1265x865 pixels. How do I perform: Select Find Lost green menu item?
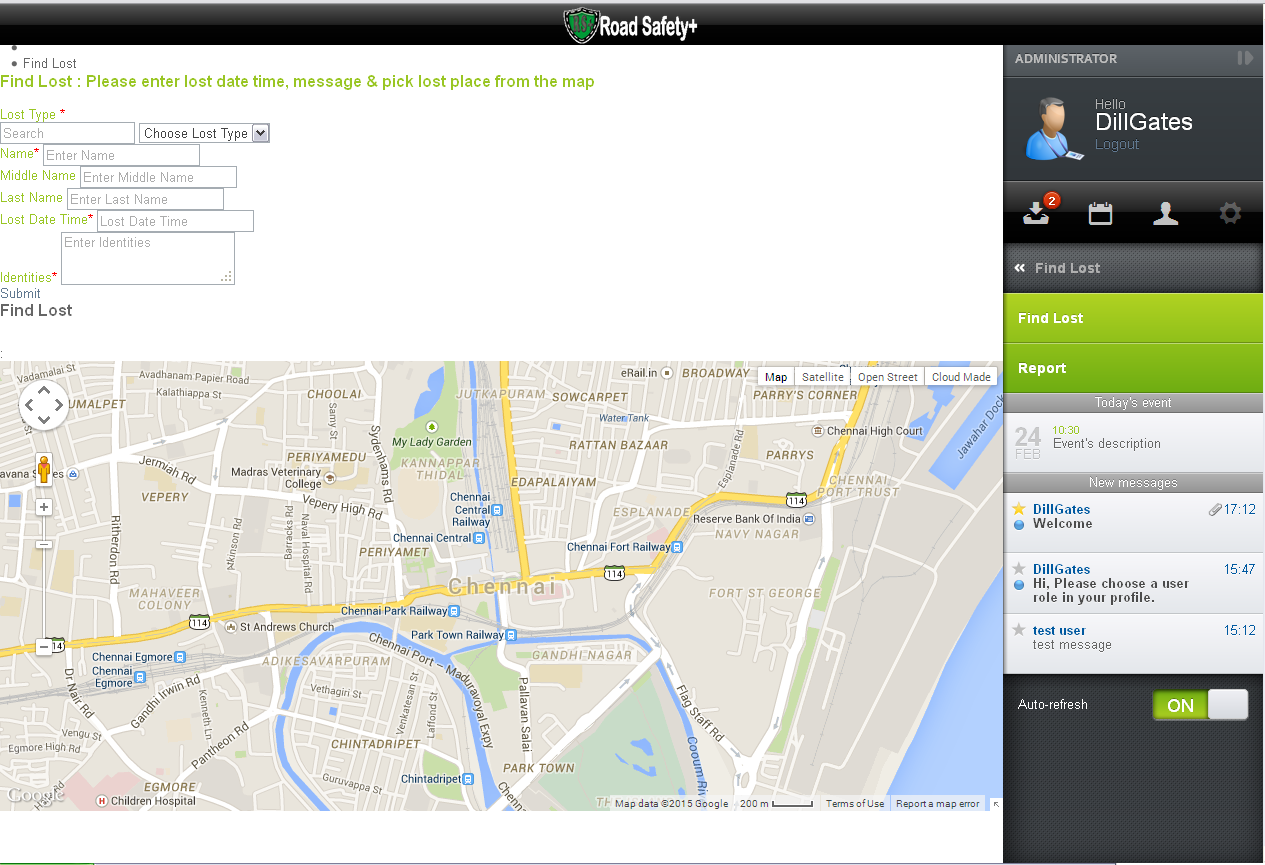coord(1134,318)
